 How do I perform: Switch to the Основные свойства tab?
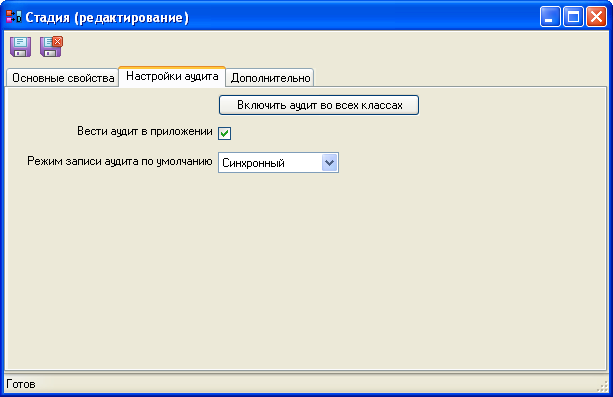point(63,78)
